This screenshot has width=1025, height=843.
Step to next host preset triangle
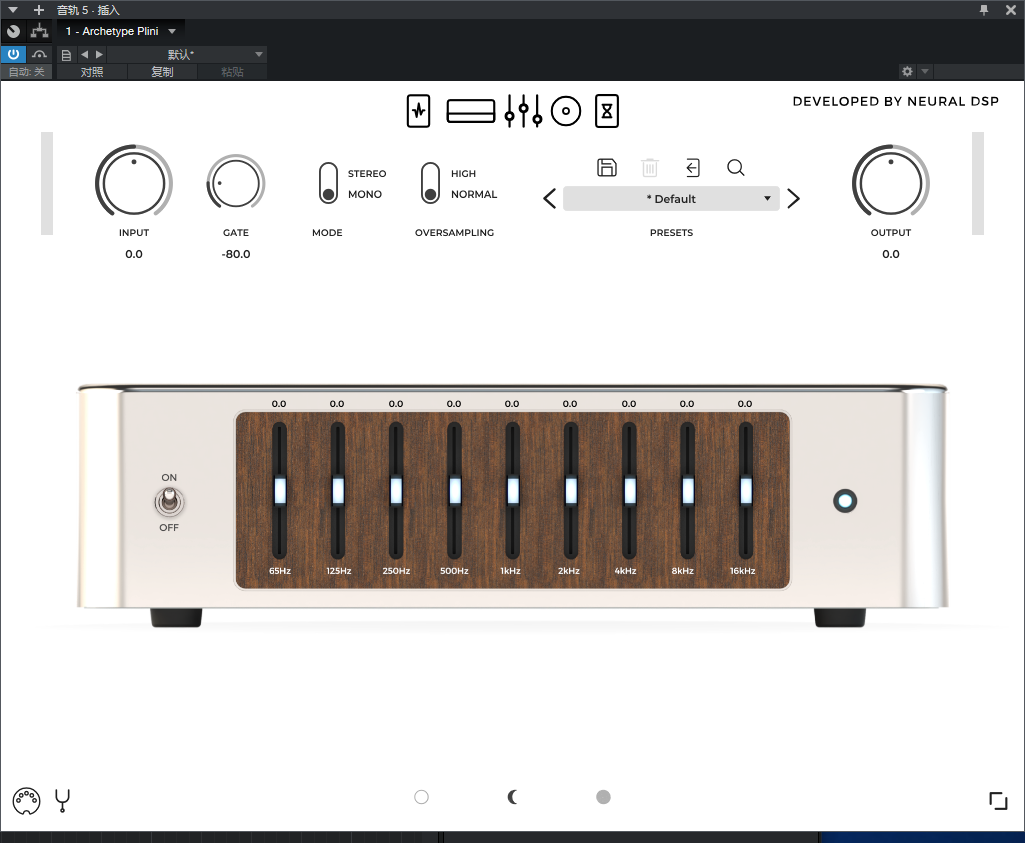[99, 54]
